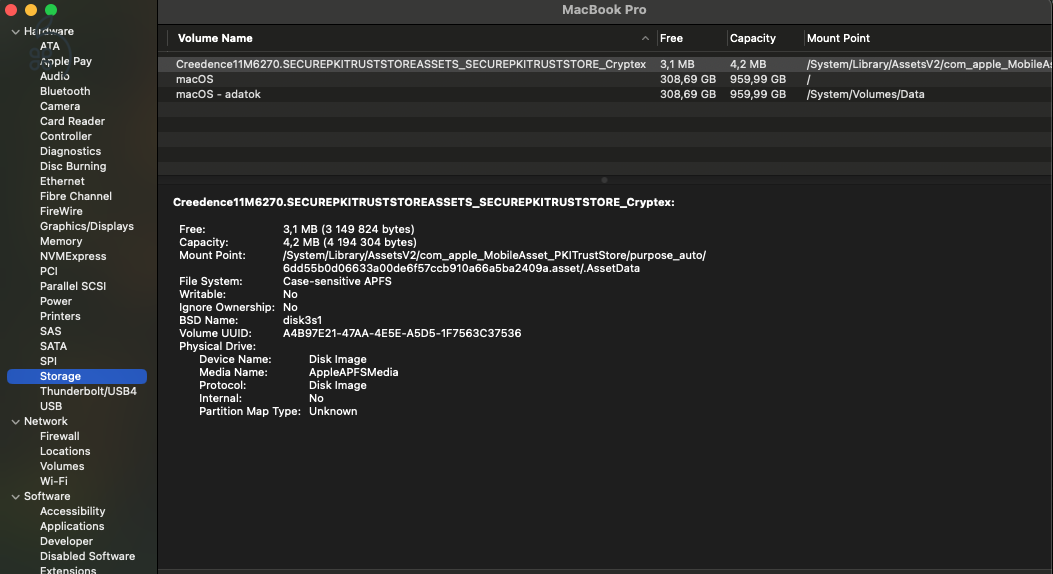
Task: Click the Case-sensitive APFS file system value
Action: 337,281
